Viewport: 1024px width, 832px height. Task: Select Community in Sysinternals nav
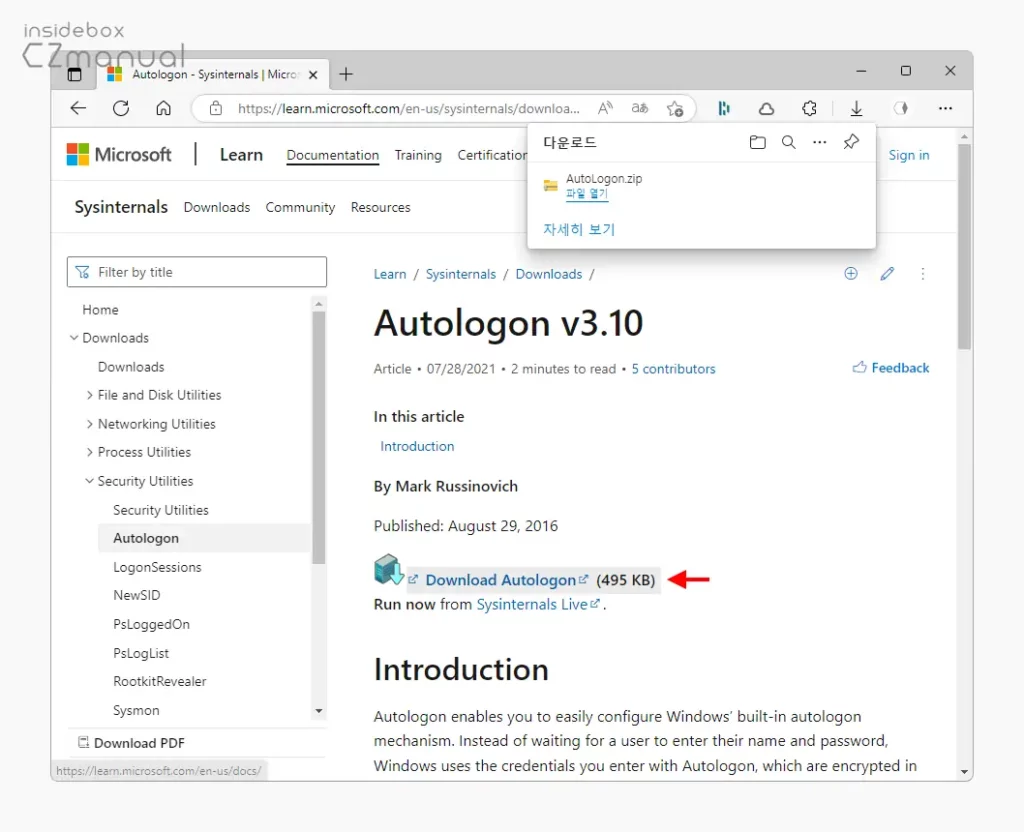coord(300,207)
